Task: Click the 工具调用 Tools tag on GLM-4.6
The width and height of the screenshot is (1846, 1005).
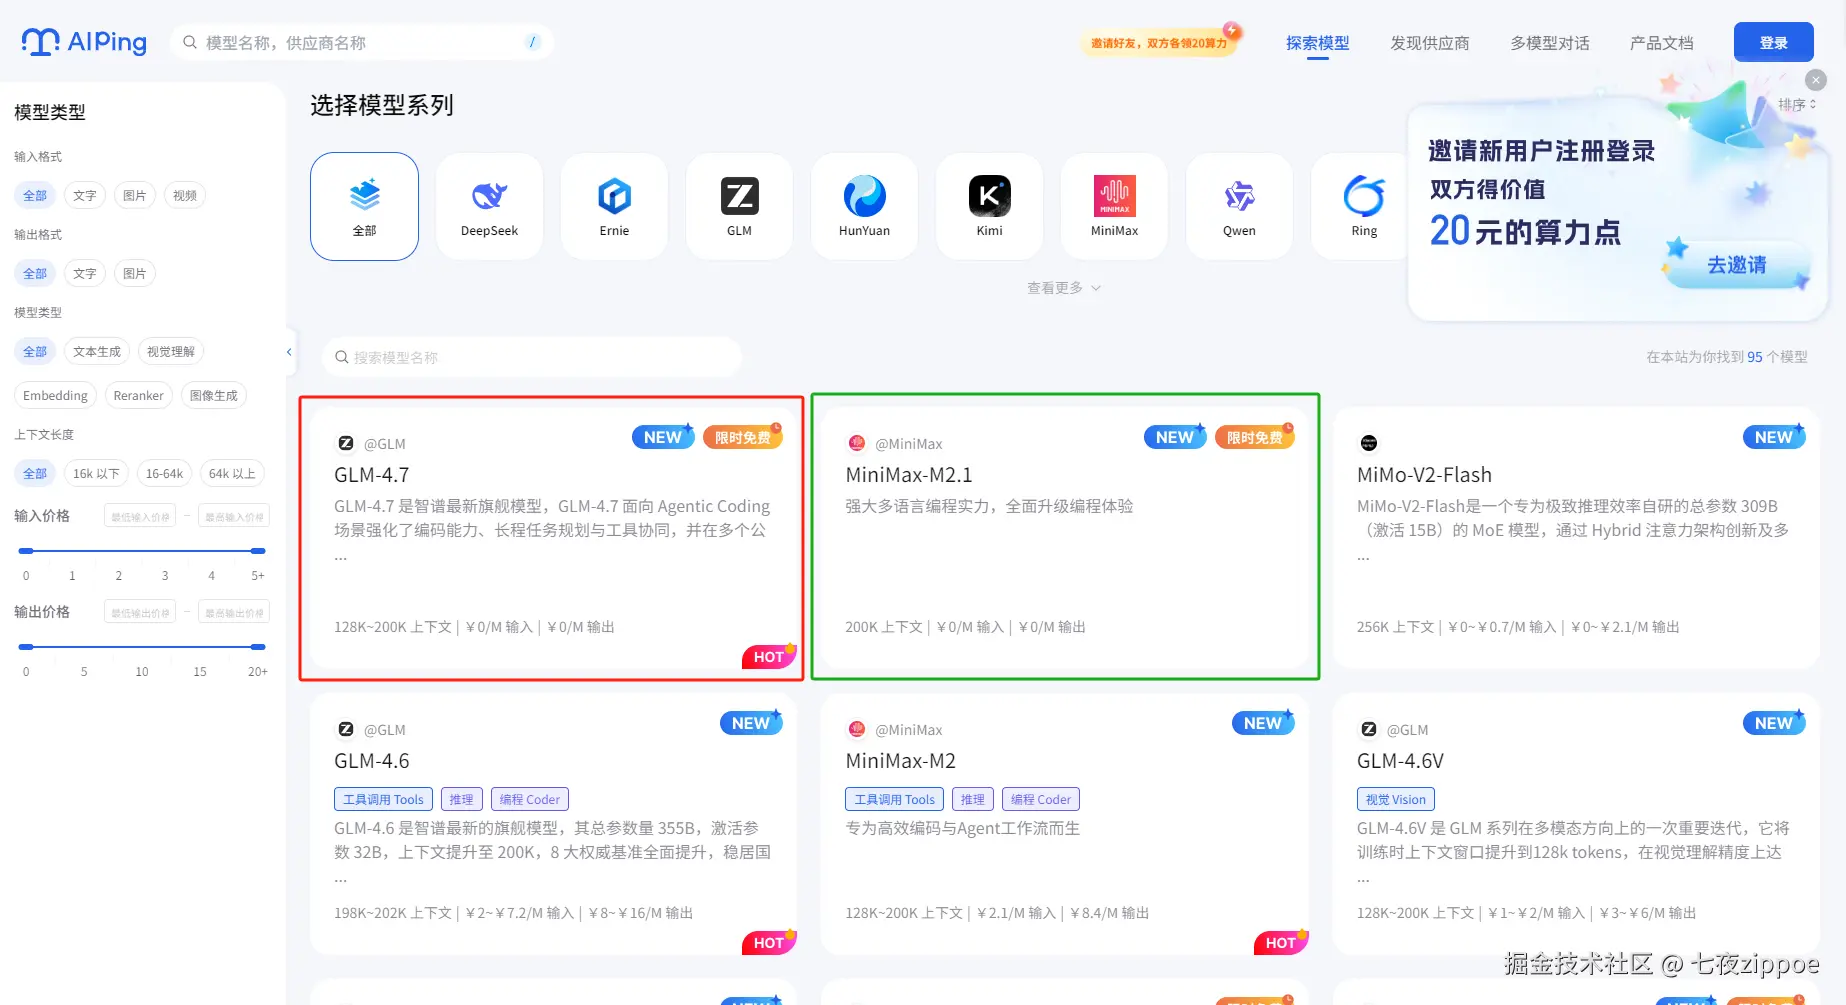Action: tap(384, 799)
